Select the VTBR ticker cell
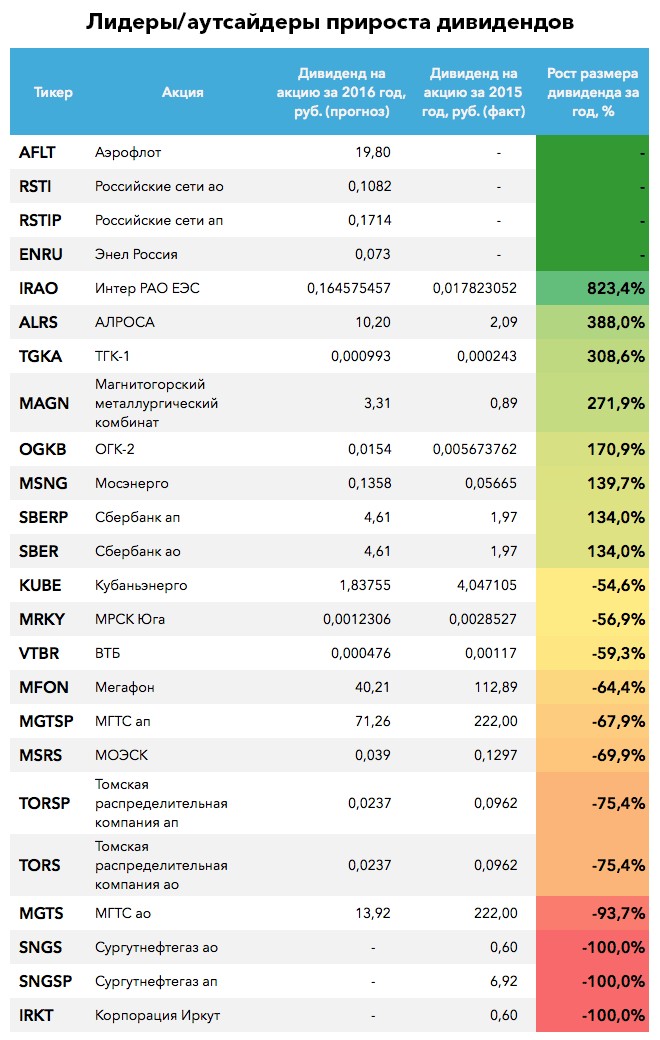The height and width of the screenshot is (1040, 660). pyautogui.click(x=39, y=653)
